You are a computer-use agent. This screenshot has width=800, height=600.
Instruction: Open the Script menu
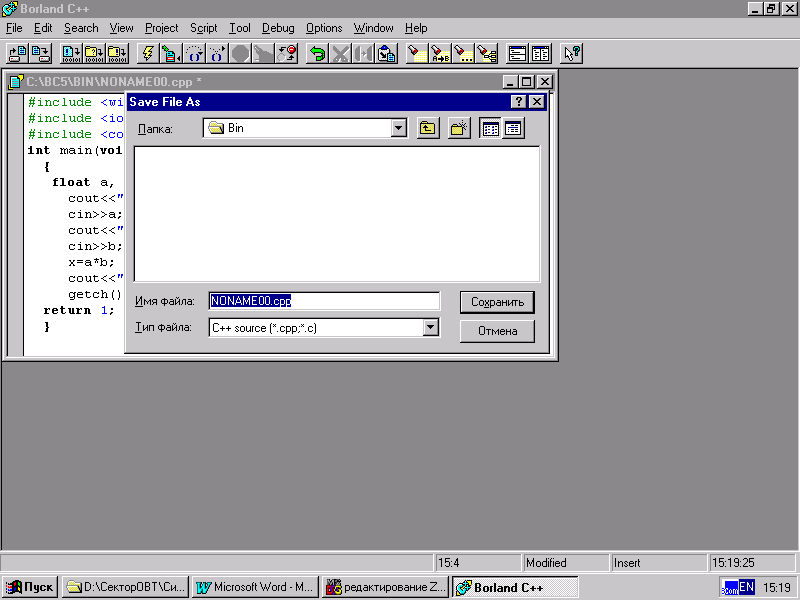coord(204,28)
